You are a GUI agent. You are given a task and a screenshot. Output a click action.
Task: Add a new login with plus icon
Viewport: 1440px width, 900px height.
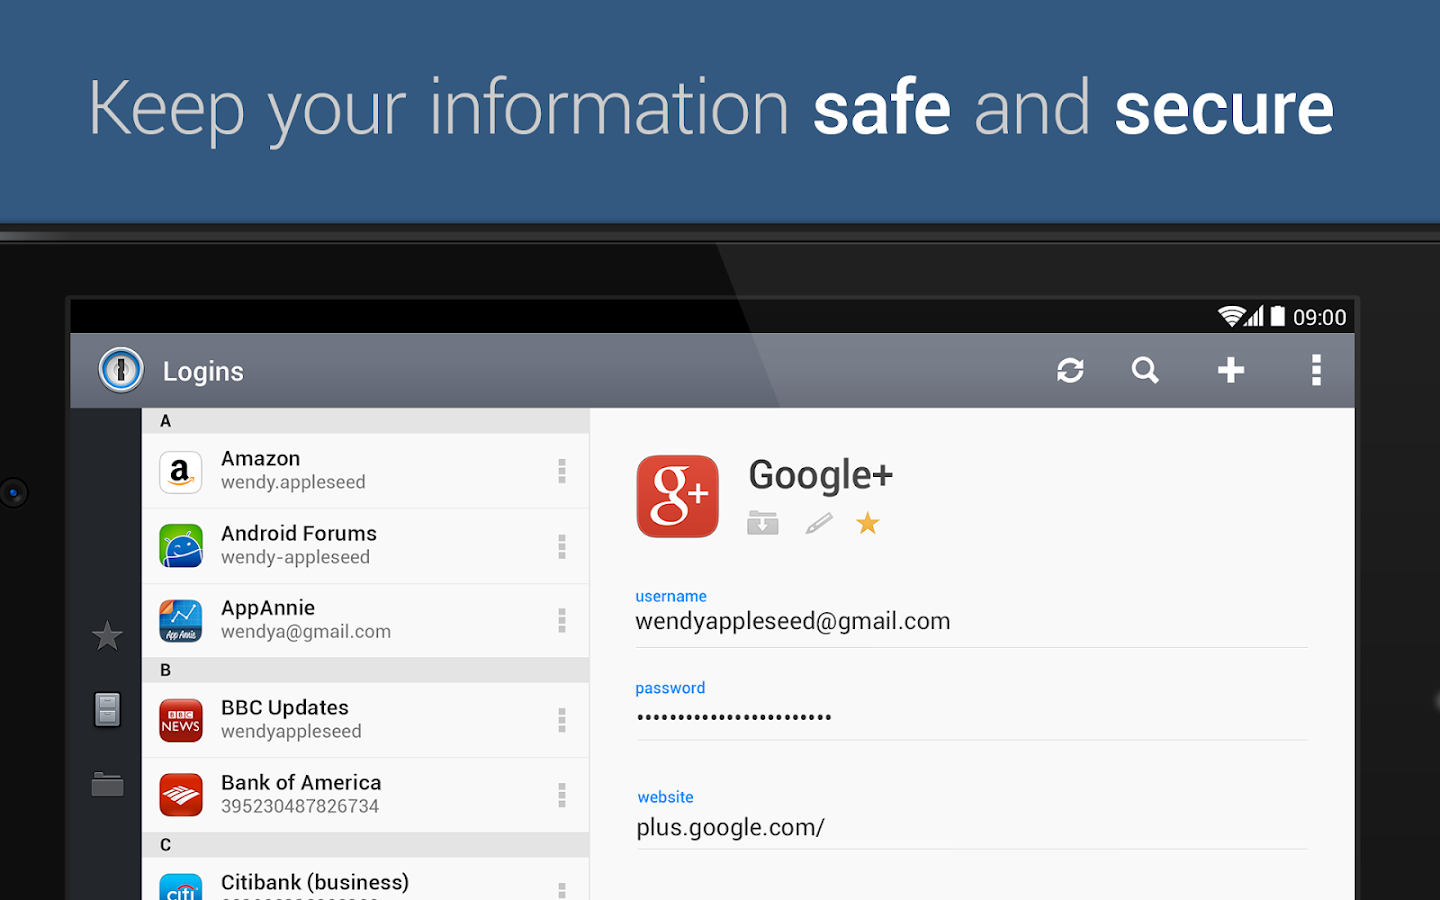pos(1230,371)
